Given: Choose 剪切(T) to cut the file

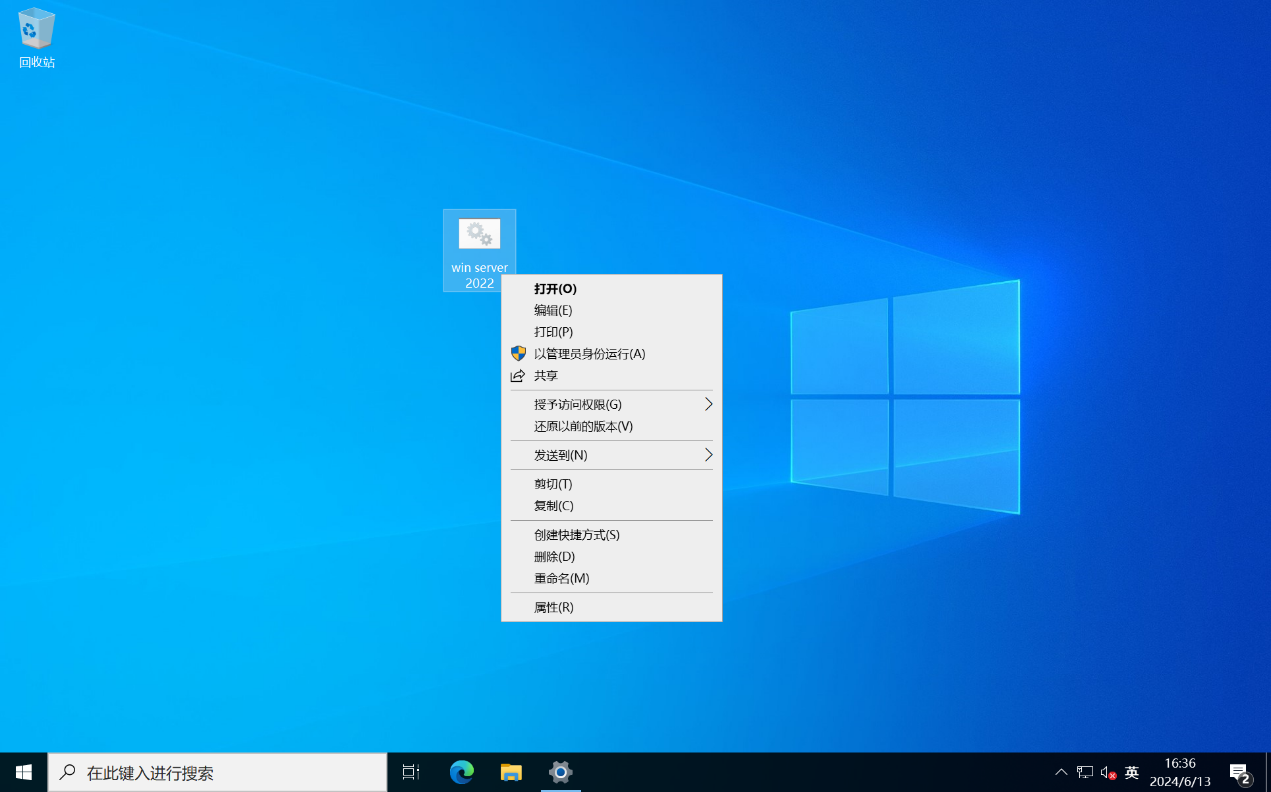Looking at the screenshot, I should click(611, 484).
